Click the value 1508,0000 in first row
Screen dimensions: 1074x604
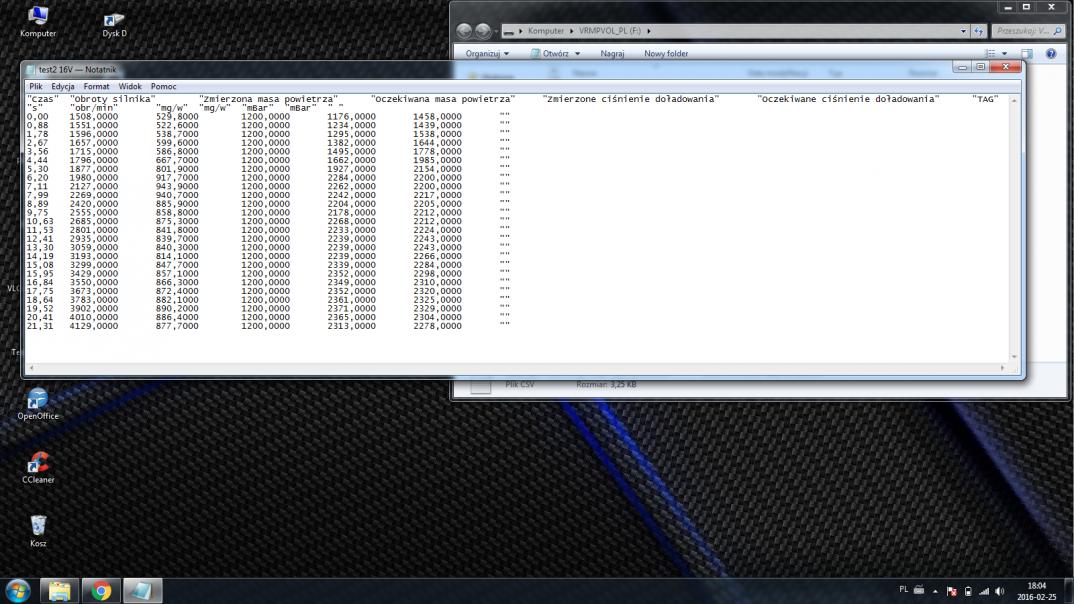point(93,116)
